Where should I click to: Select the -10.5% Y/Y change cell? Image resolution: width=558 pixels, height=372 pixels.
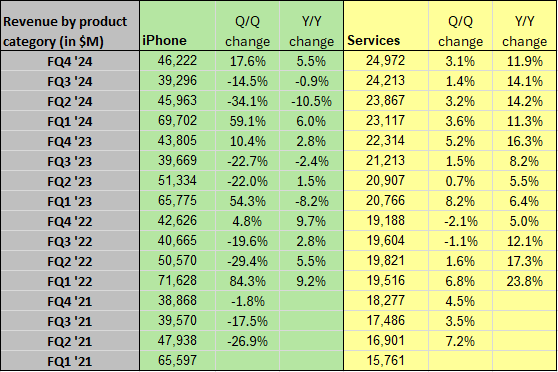[x=311, y=101]
